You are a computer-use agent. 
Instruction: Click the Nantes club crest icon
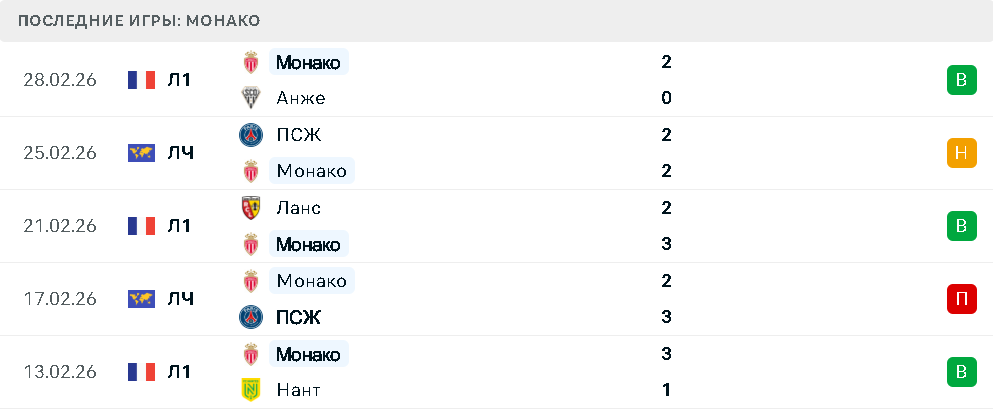(251, 390)
